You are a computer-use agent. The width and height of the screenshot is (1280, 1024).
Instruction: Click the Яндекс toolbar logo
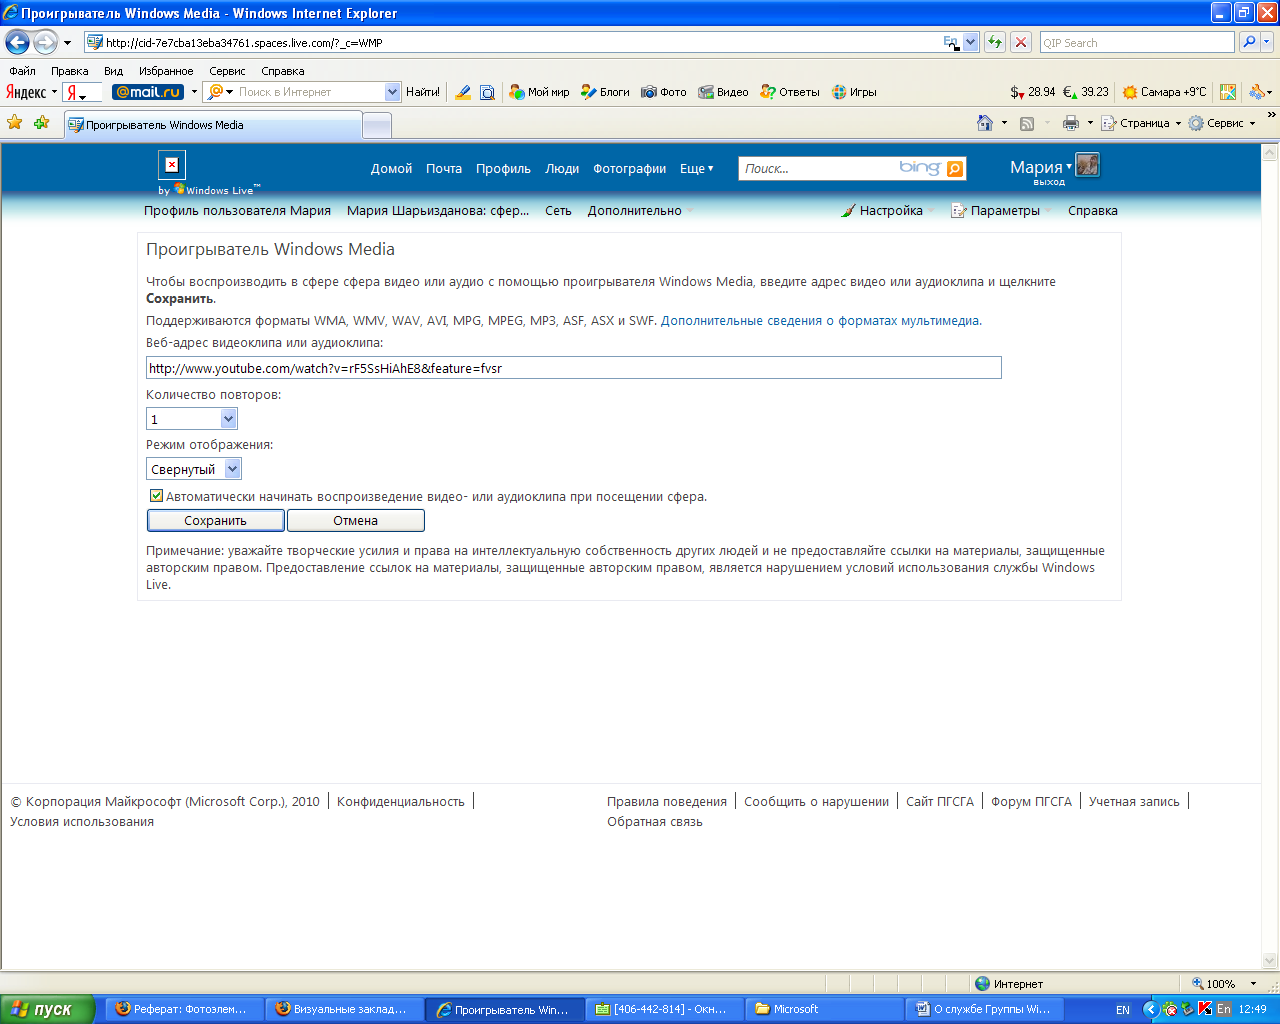click(x=26, y=92)
